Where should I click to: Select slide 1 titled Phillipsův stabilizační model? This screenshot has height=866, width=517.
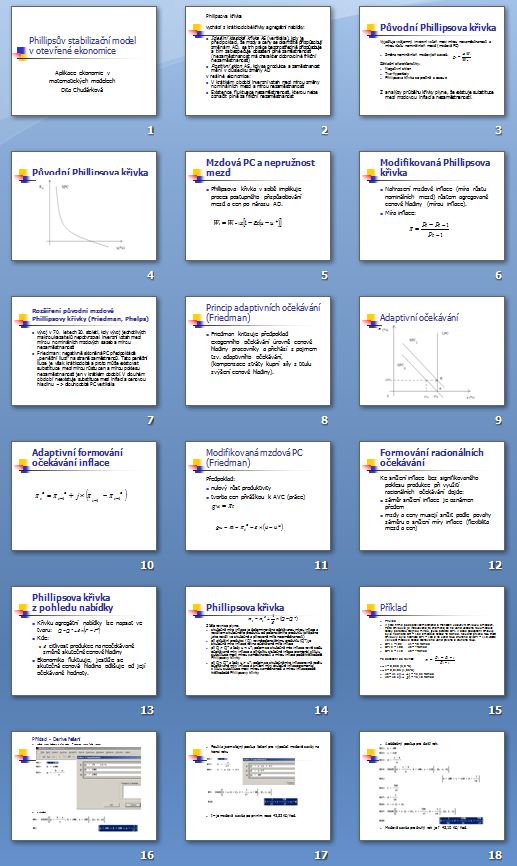84,61
